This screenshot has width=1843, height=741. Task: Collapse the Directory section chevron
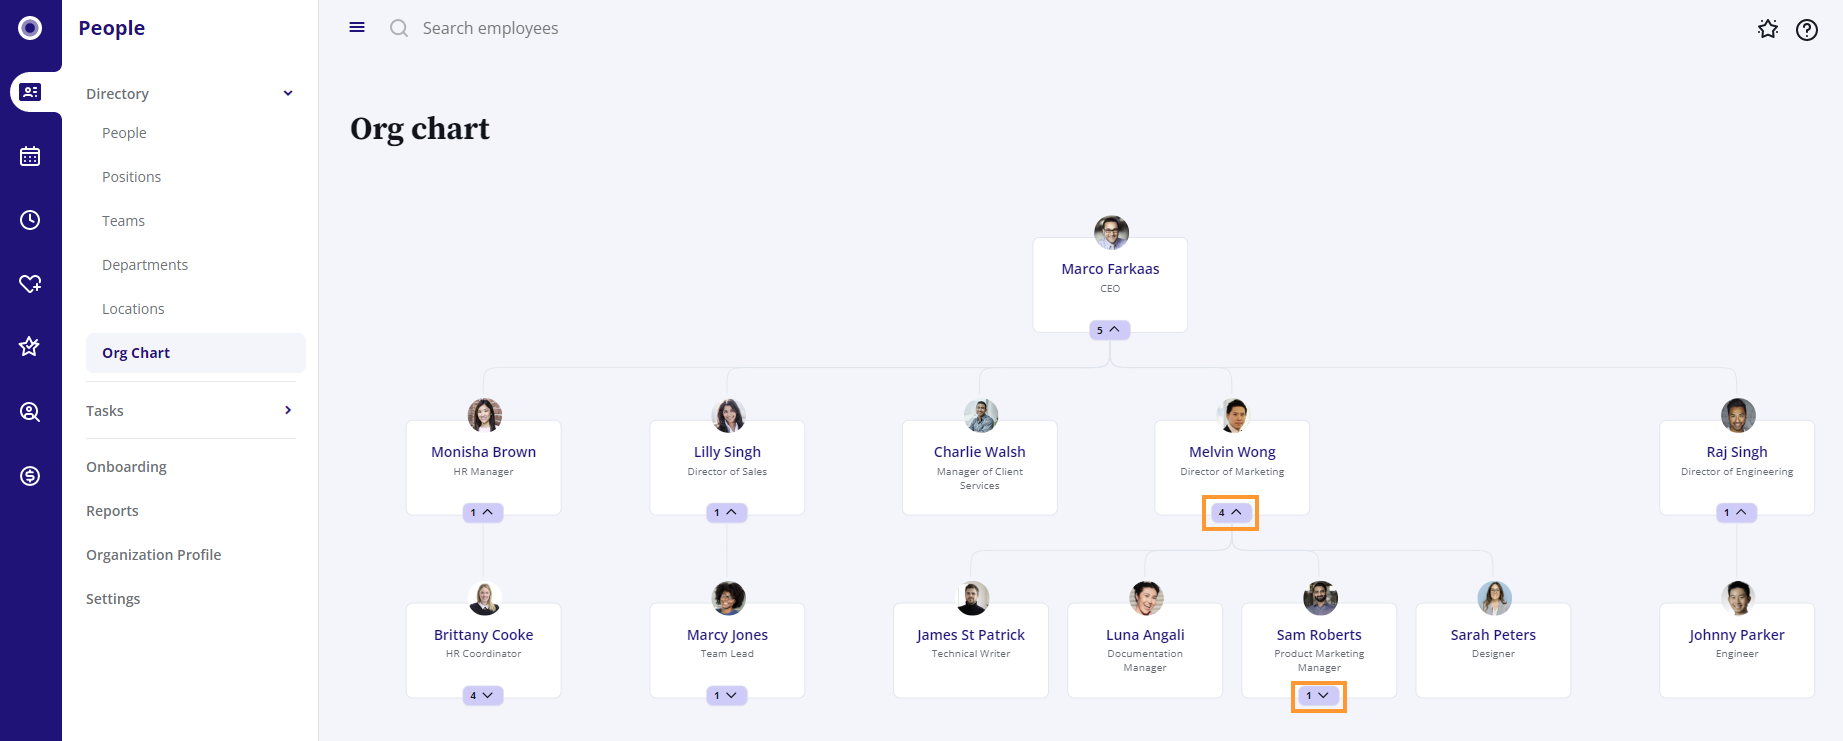pyautogui.click(x=288, y=94)
